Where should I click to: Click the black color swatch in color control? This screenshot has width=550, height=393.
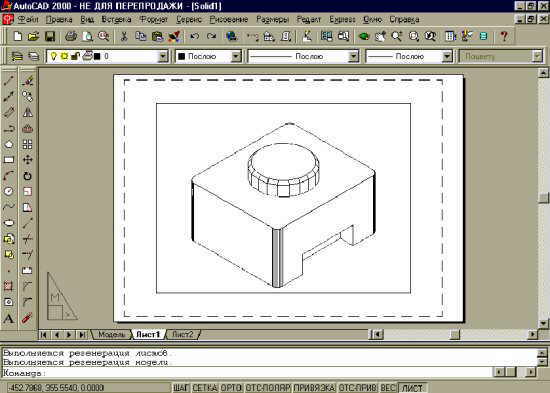[181, 56]
